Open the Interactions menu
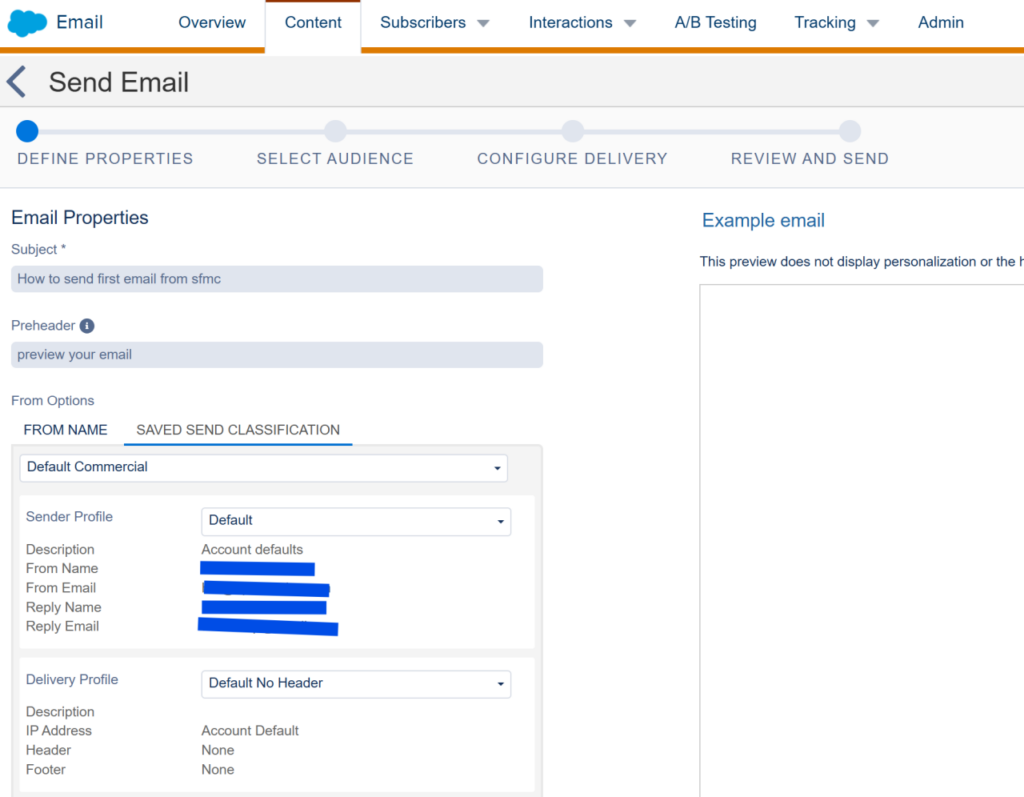 pyautogui.click(x=570, y=22)
